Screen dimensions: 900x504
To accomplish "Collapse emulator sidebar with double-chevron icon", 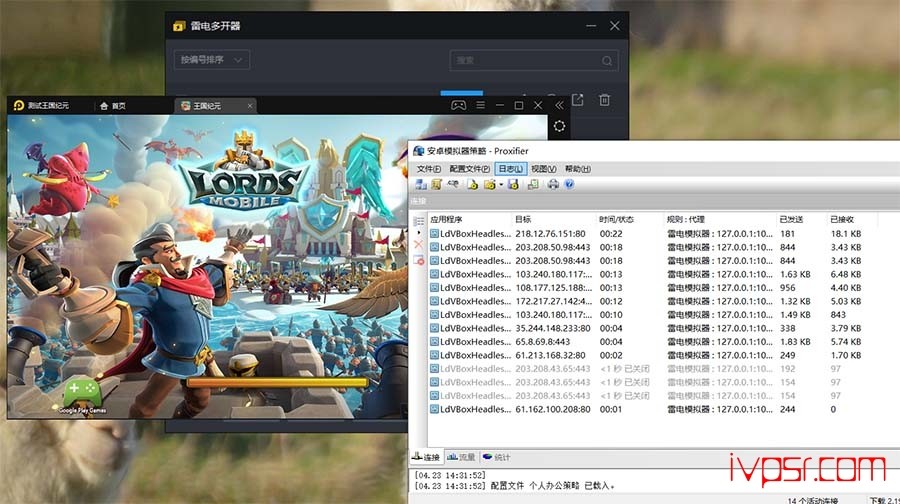I will pos(559,105).
